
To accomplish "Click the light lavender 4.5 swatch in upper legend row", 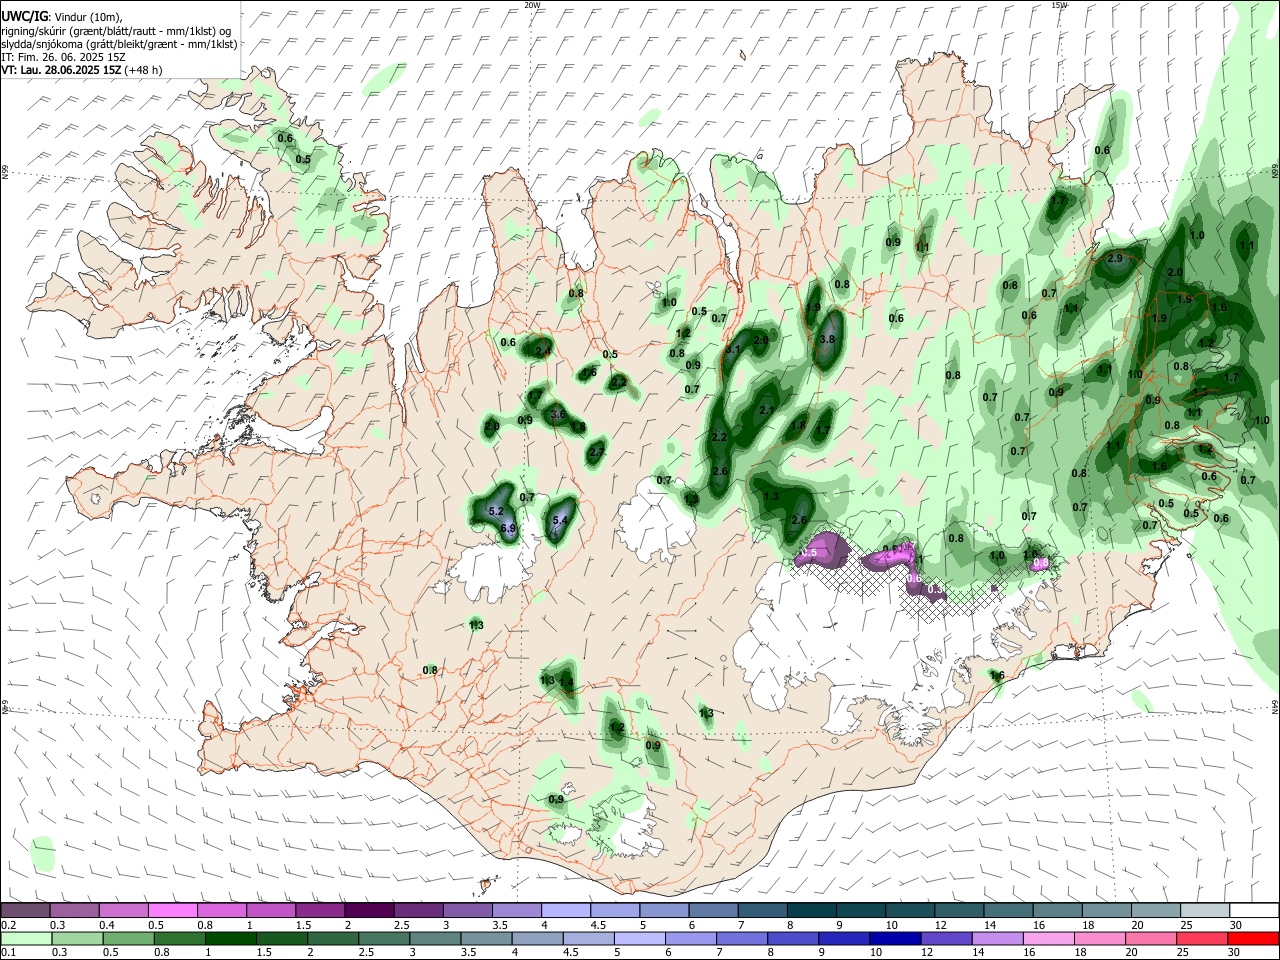I will pyautogui.click(x=615, y=910).
